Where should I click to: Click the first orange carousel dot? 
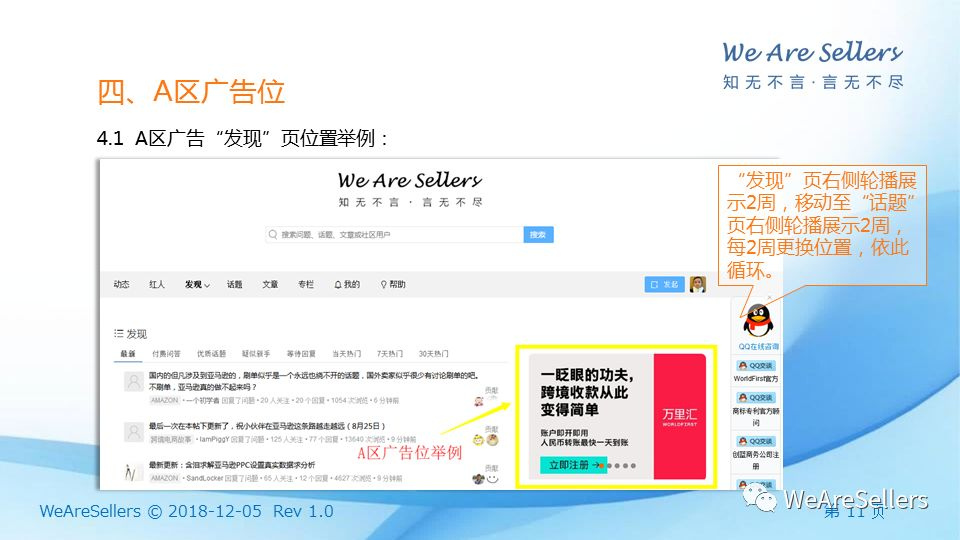click(x=602, y=466)
